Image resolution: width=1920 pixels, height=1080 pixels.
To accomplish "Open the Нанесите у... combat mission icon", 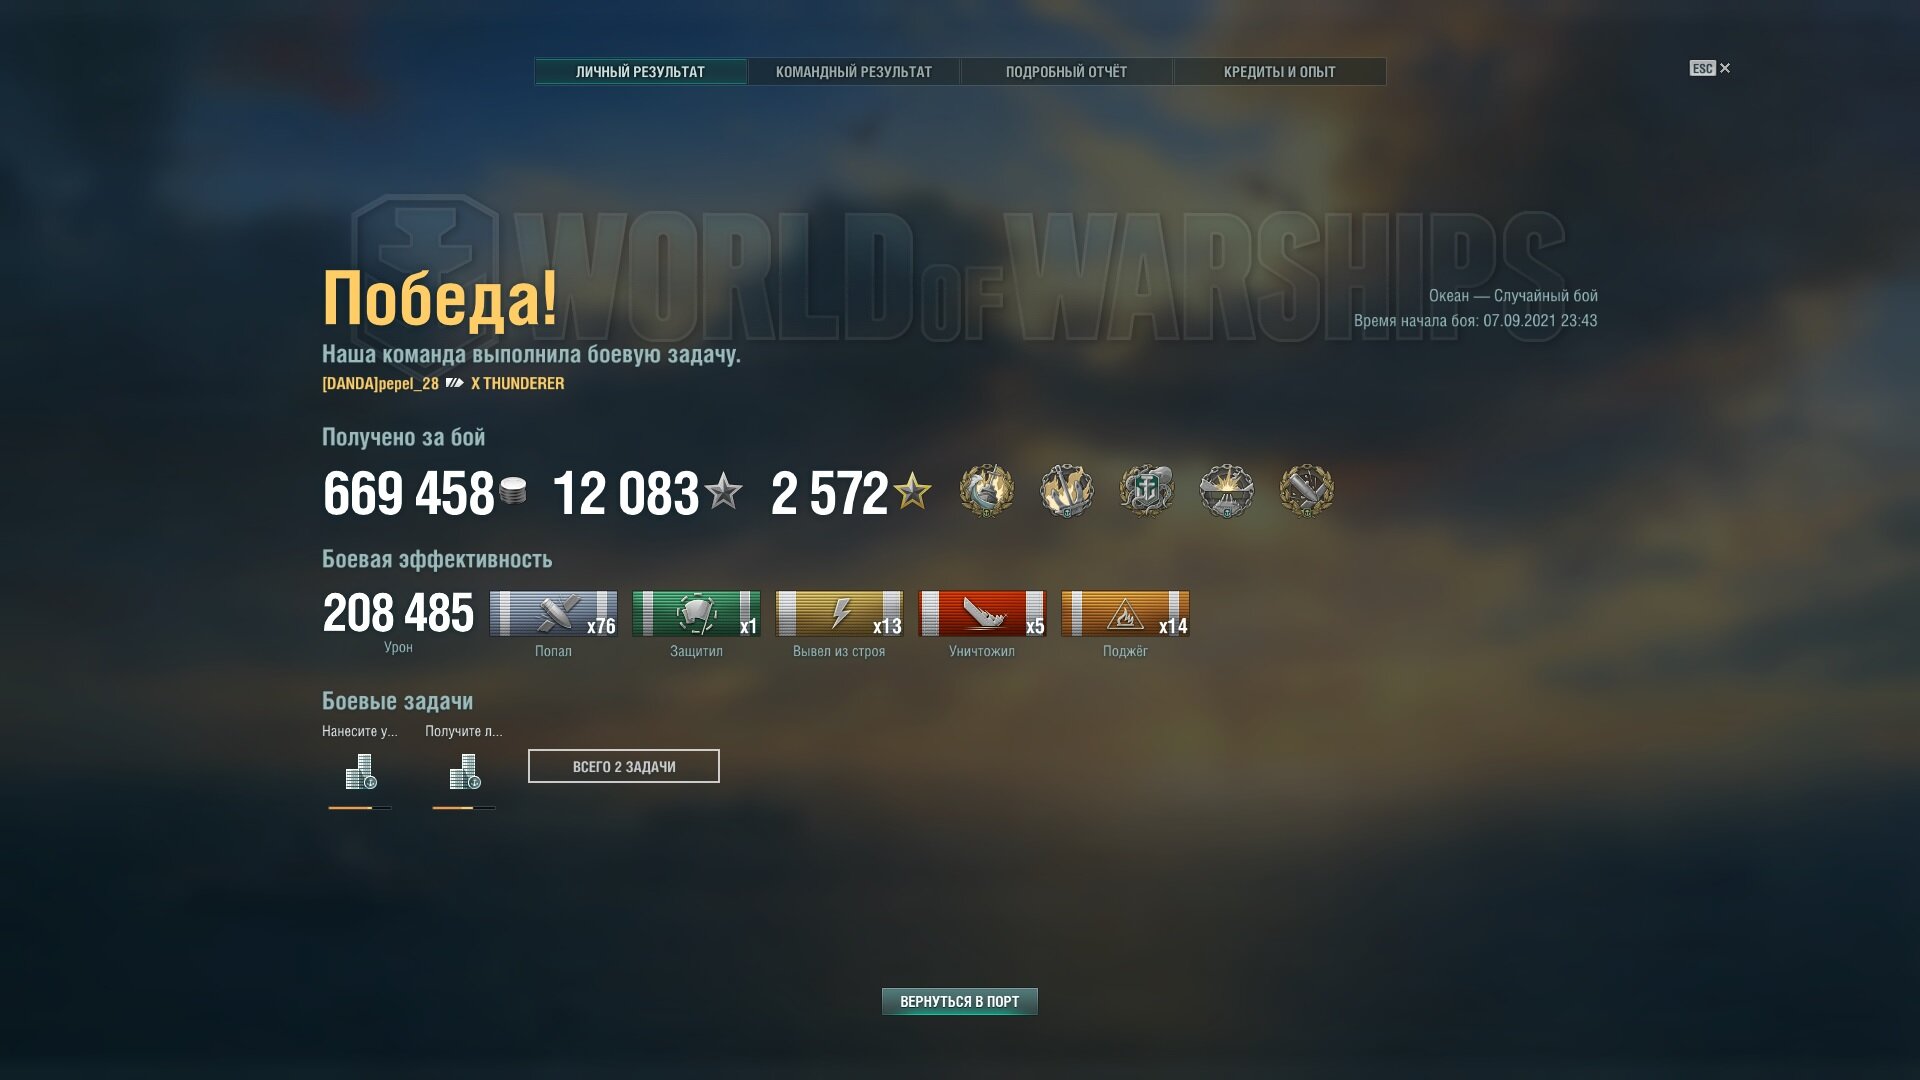I will click(360, 772).
